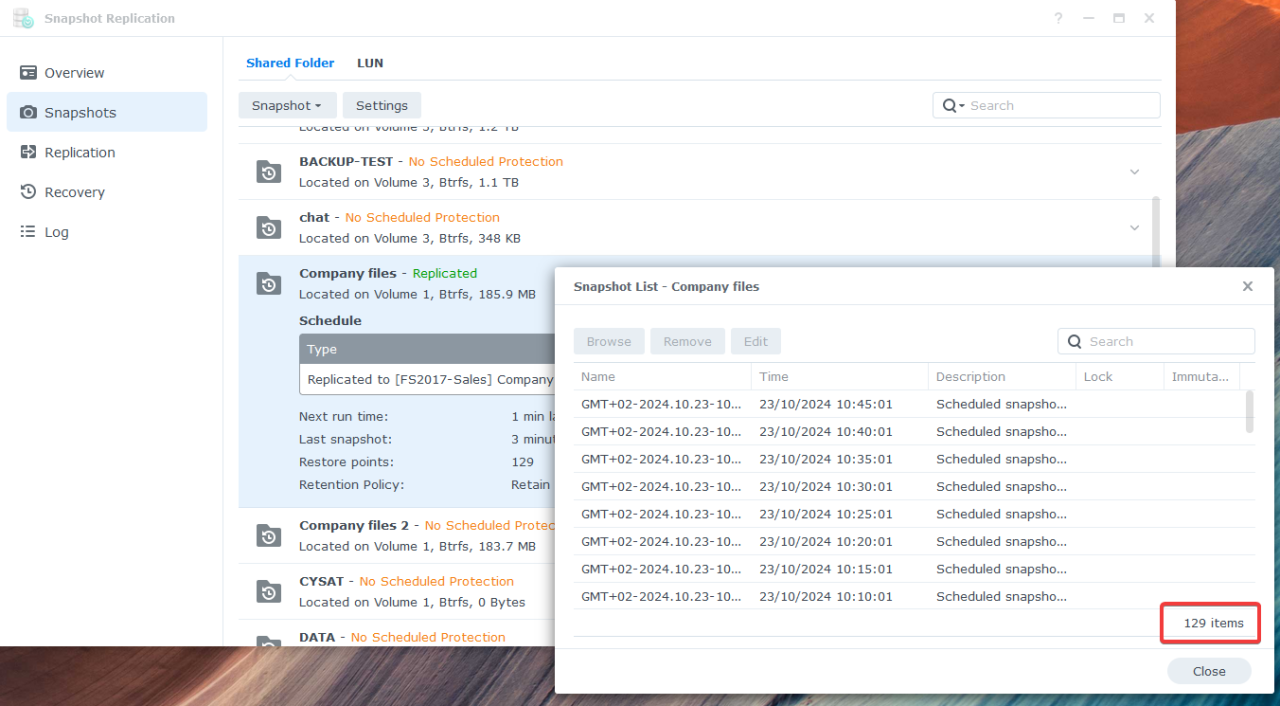
Task: Click the Snapshot Replication app logo
Action: [x=22, y=18]
